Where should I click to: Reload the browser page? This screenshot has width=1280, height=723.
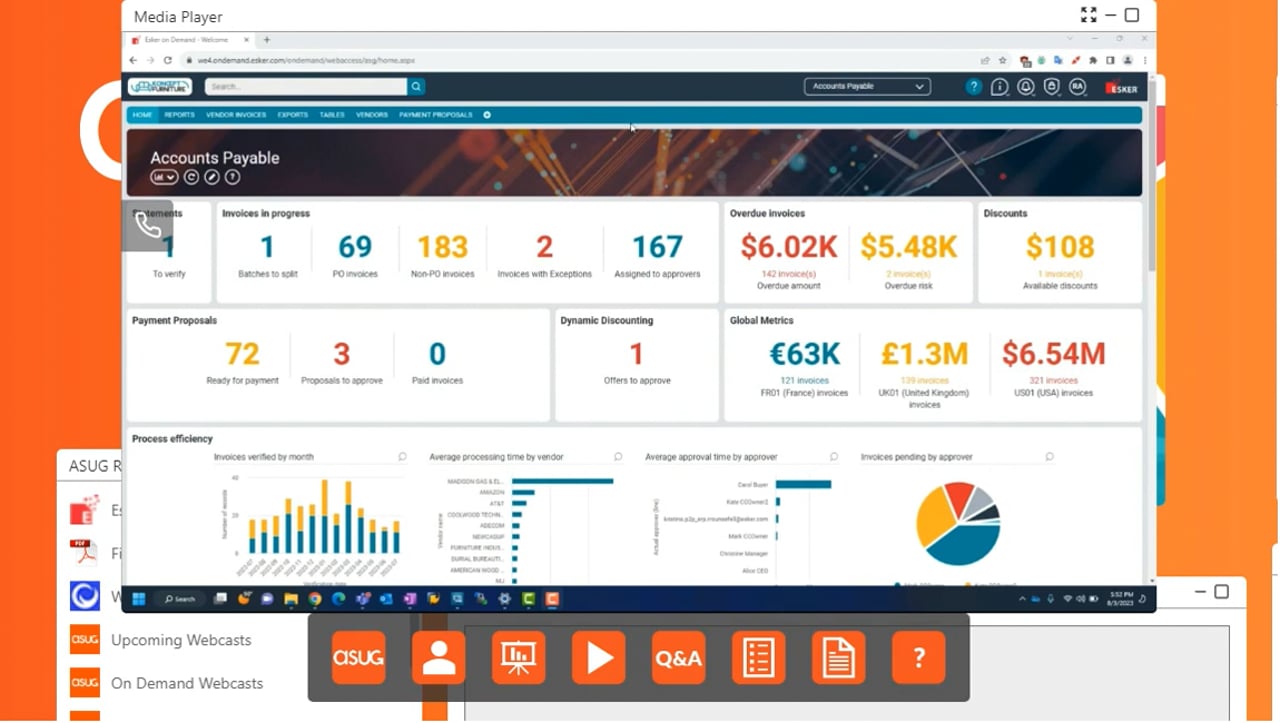(168, 60)
